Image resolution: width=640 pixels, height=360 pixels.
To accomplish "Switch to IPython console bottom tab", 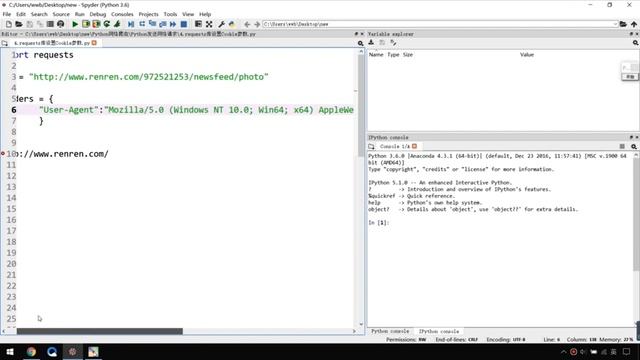I will click(439, 331).
